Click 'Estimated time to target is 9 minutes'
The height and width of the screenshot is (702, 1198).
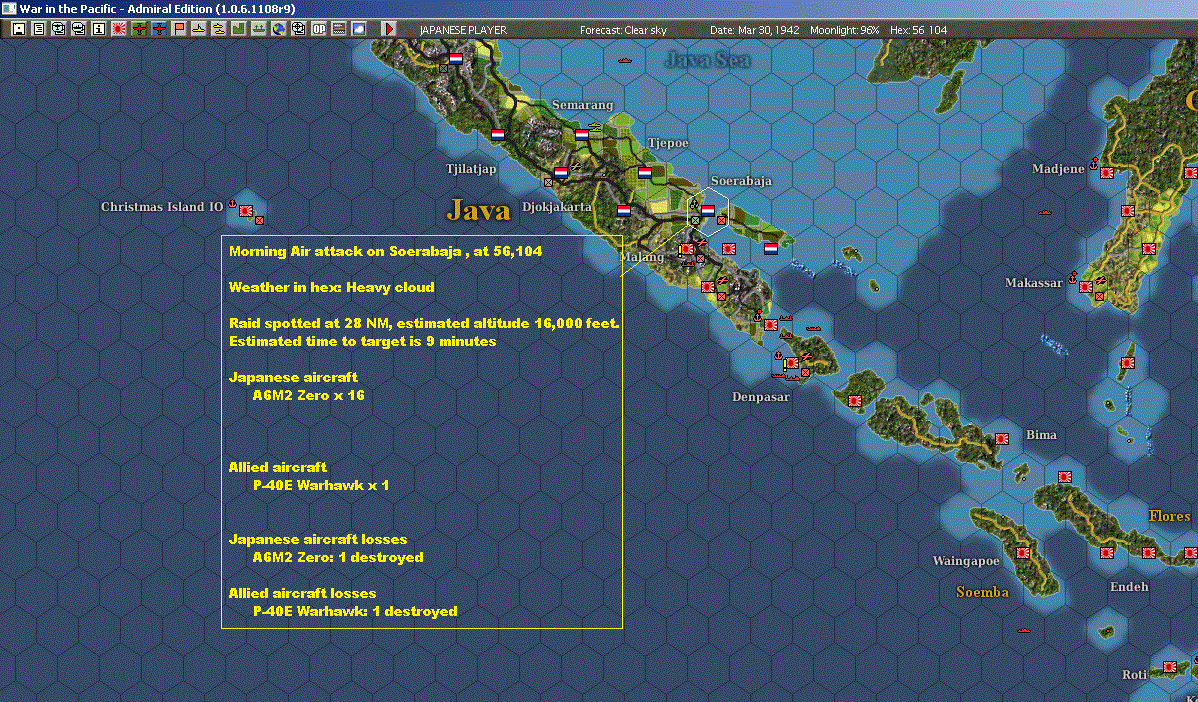[362, 341]
